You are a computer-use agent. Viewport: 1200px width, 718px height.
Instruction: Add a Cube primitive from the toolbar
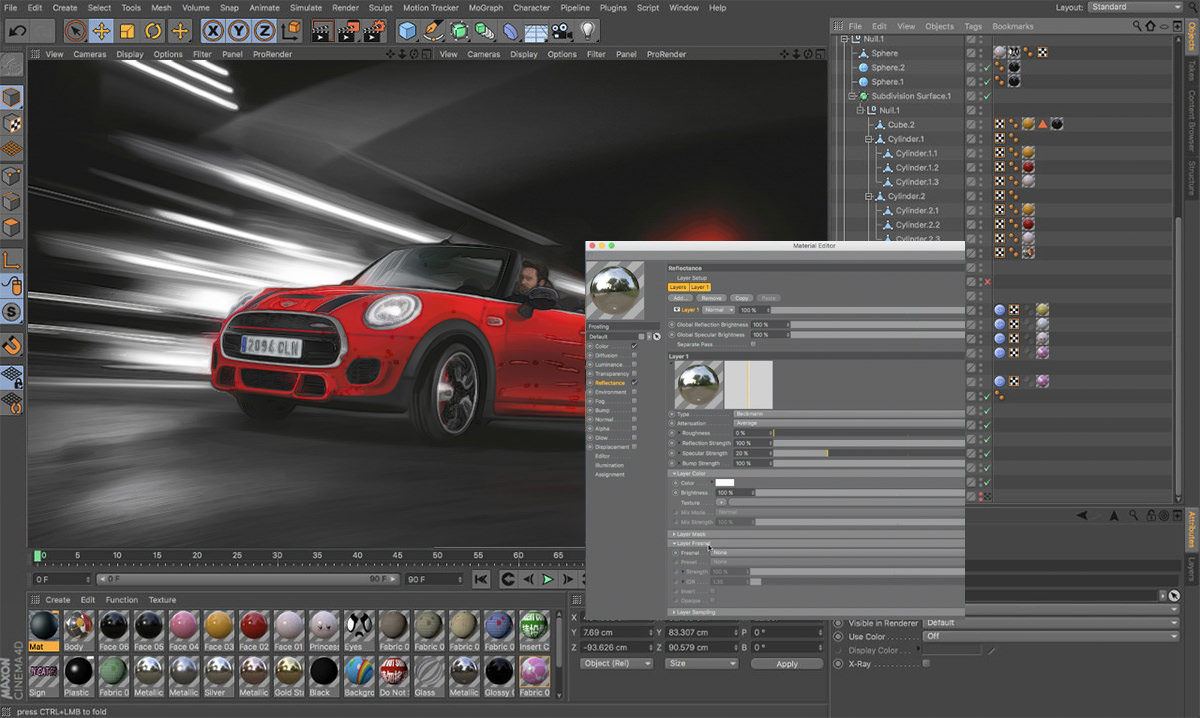tap(408, 31)
